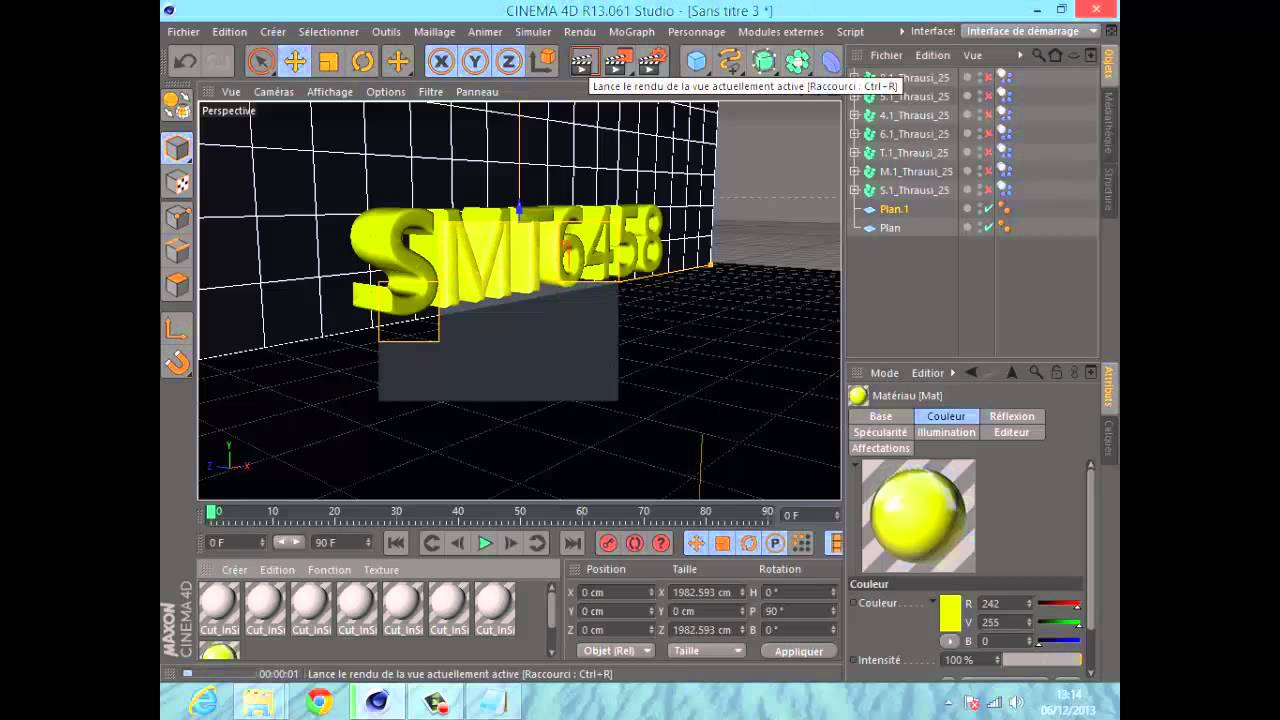This screenshot has height=720, width=1280.
Task: Click the axis L-shaped tool icon
Action: pyautogui.click(x=177, y=328)
